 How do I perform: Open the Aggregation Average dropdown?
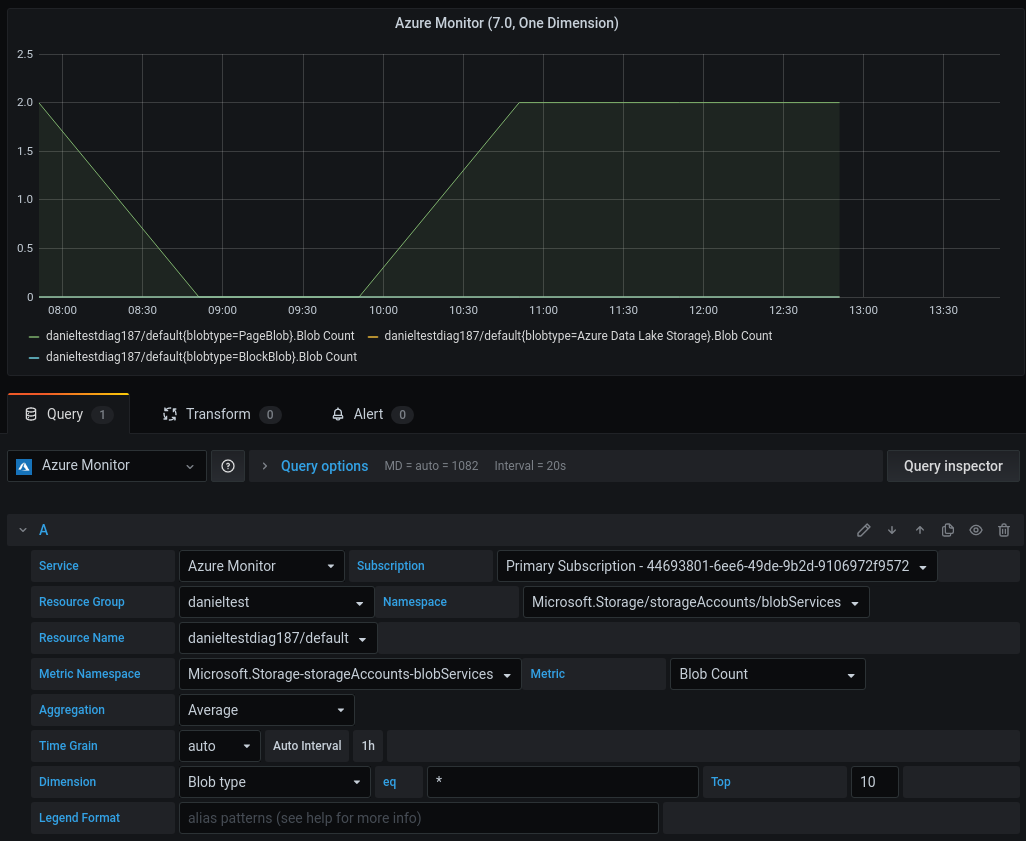point(267,710)
